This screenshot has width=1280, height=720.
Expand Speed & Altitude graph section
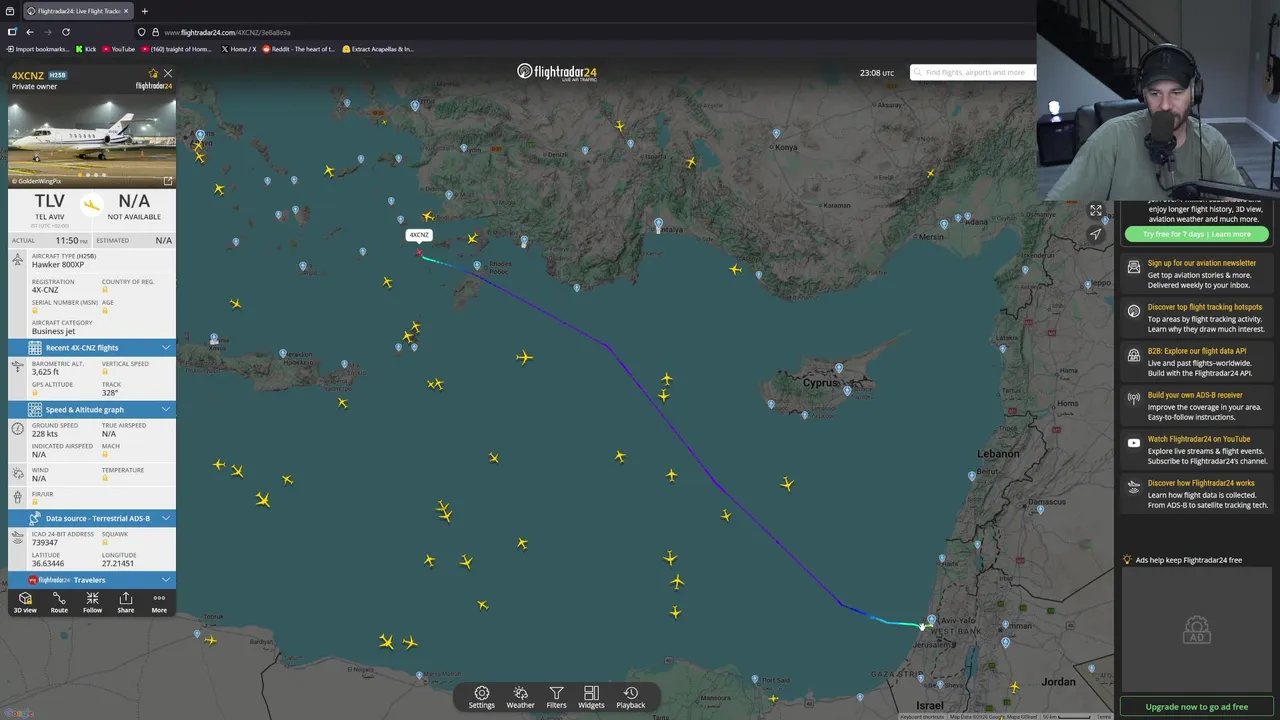[92, 409]
